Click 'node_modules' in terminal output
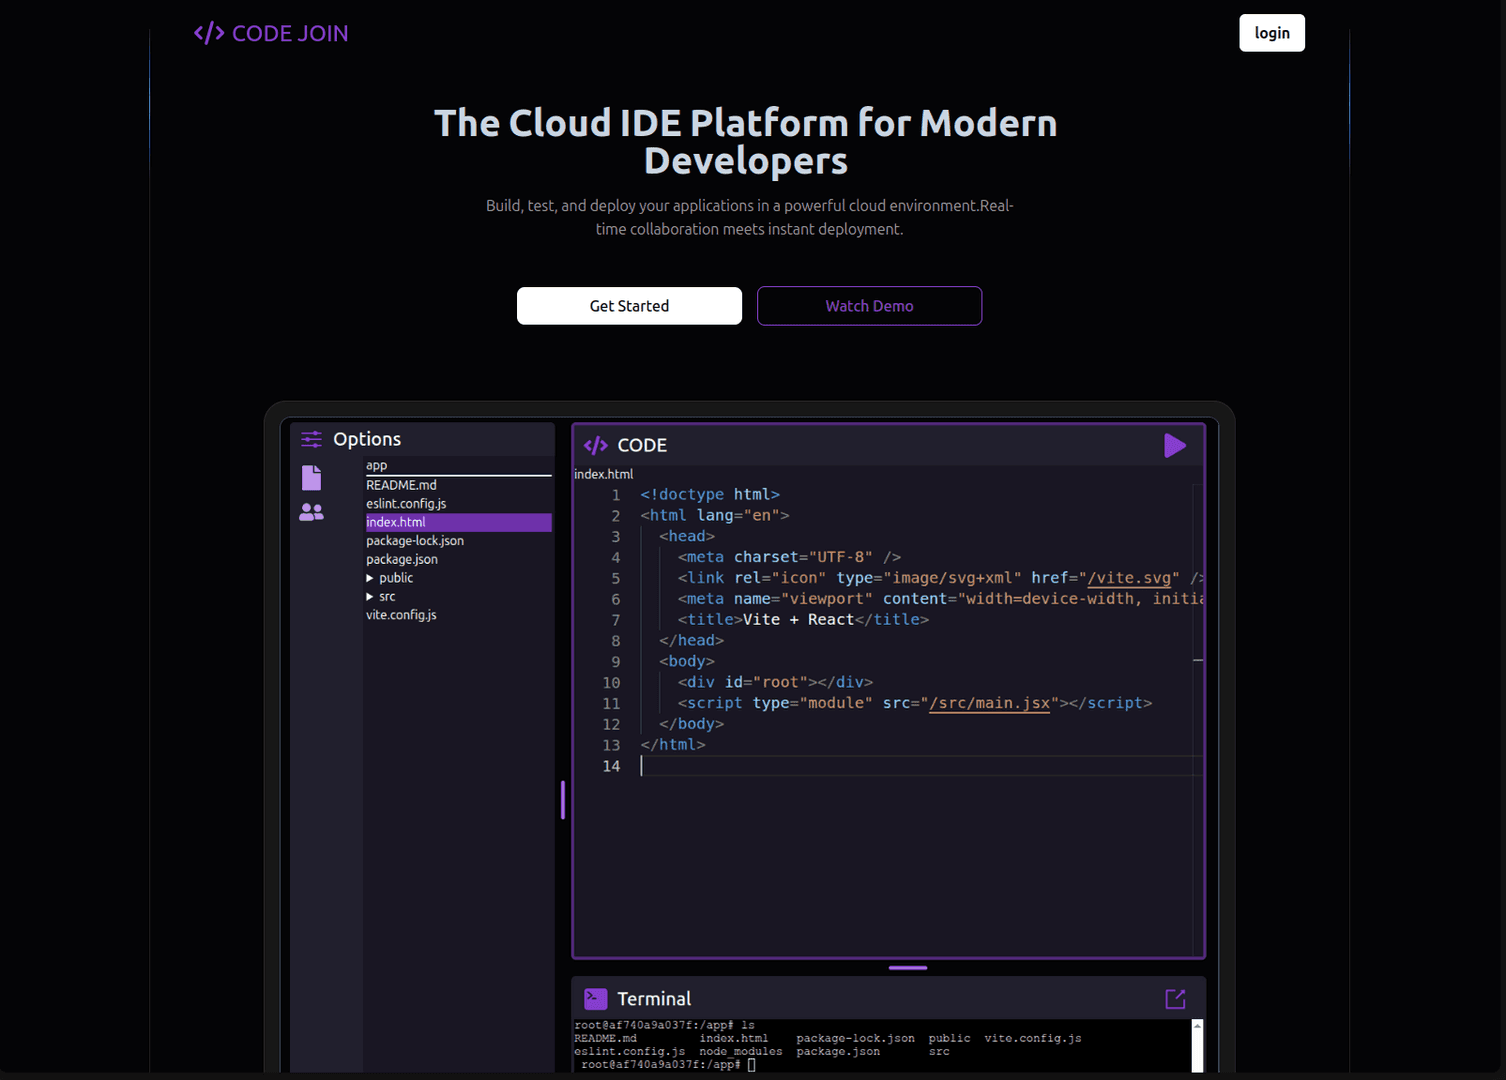 point(740,1052)
